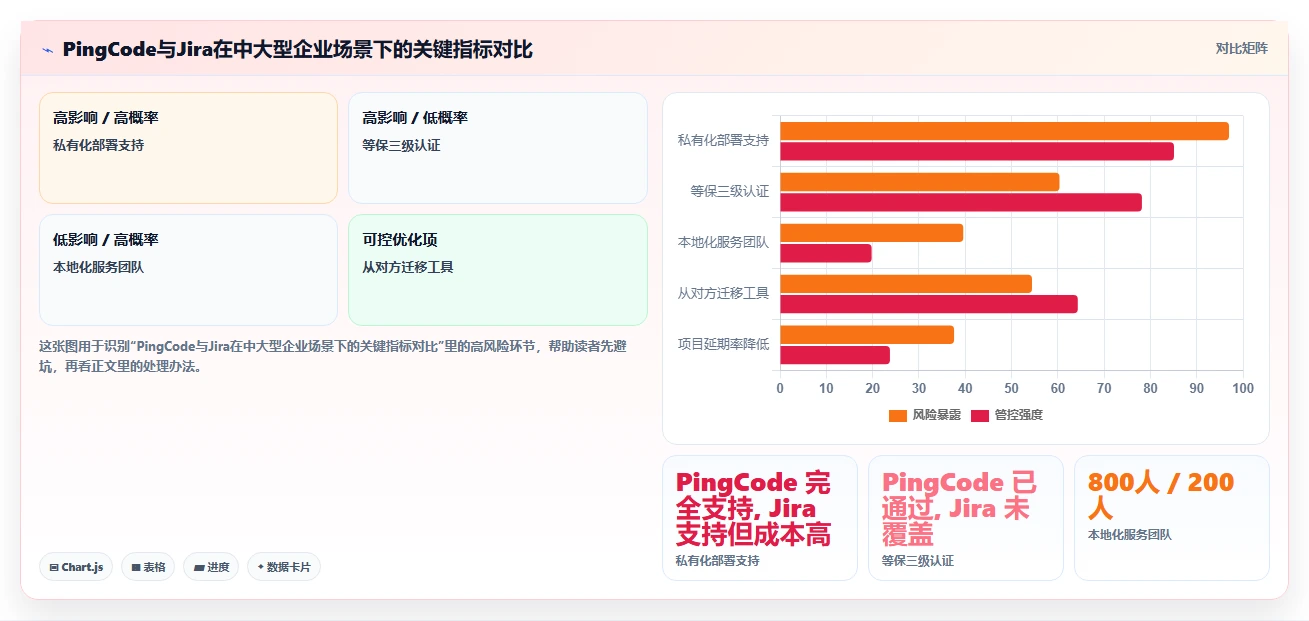Click the orange bar for 项目延期率降低
This screenshot has width=1309, height=621.
point(867,335)
